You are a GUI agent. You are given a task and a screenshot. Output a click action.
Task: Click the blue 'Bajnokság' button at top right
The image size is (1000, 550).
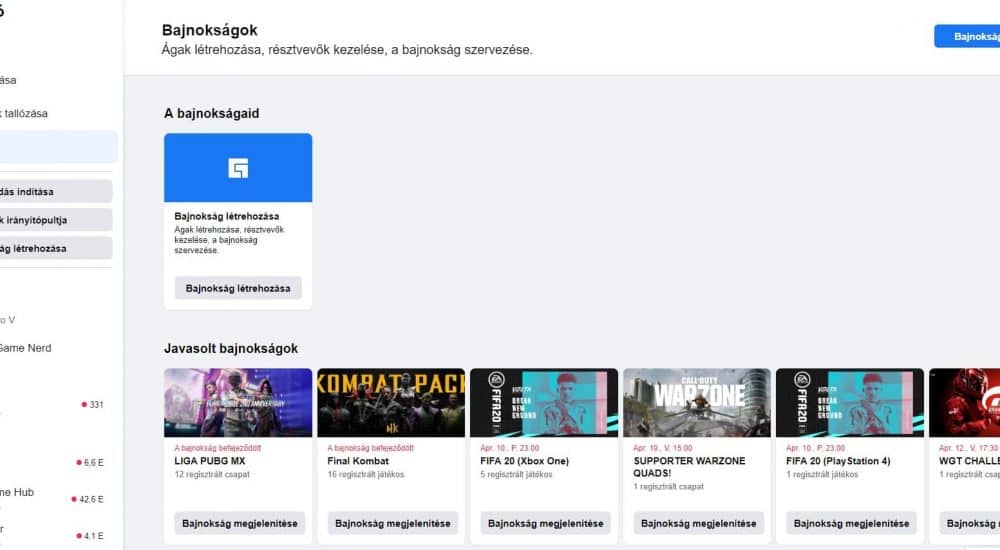[968, 36]
